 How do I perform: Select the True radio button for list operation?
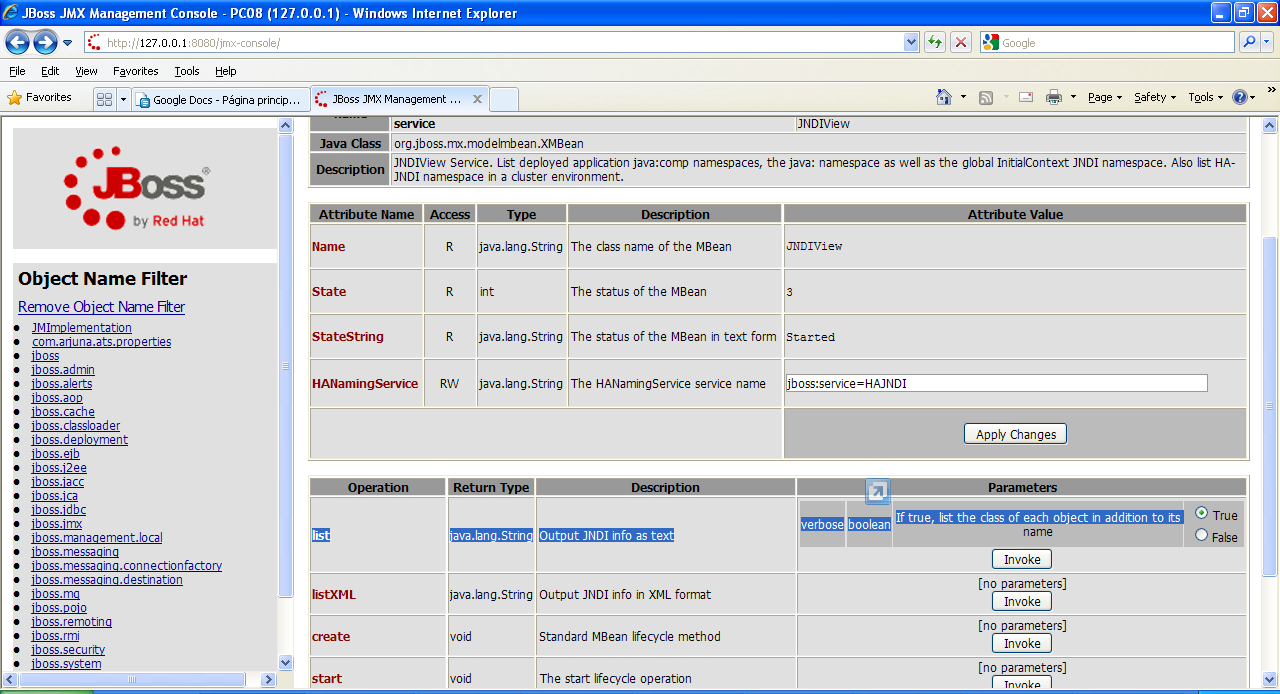pyautogui.click(x=1200, y=513)
